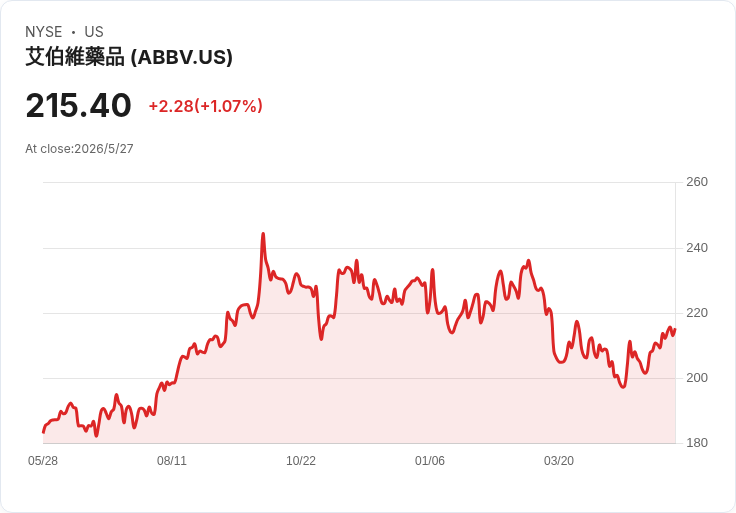Click the dot separator between NYSE and US
The image size is (736, 513).
74,32
